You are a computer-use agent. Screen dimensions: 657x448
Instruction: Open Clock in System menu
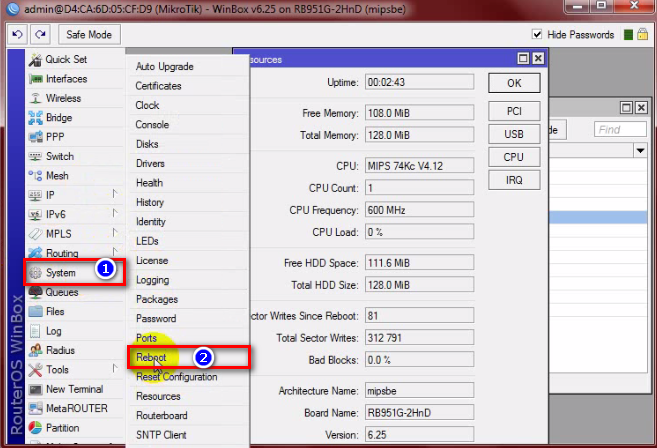pos(147,105)
